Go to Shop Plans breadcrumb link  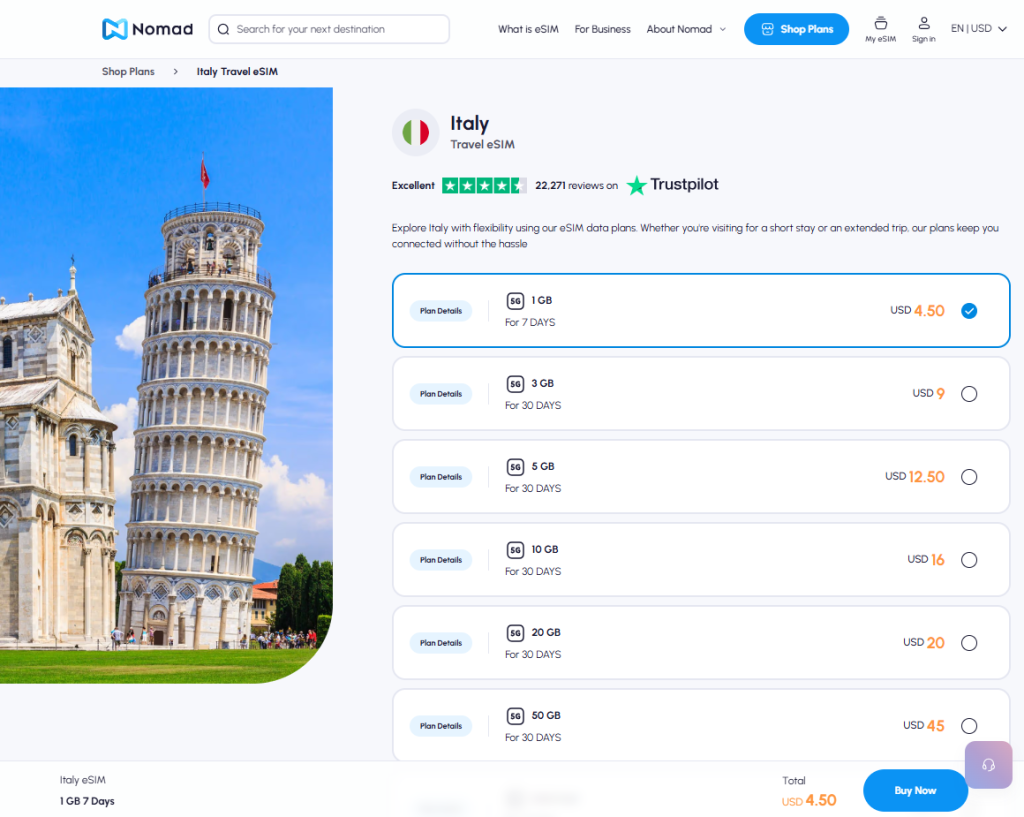[128, 71]
